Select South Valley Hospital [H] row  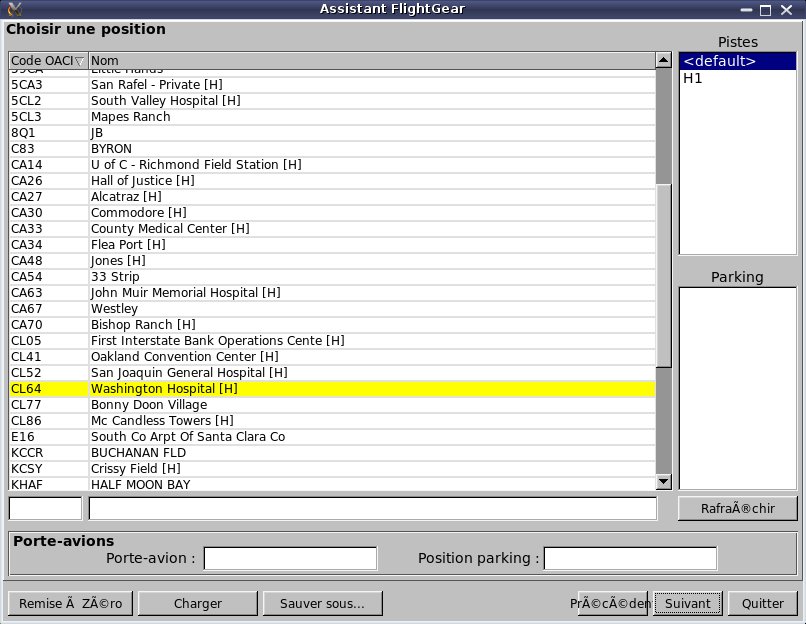click(332, 101)
